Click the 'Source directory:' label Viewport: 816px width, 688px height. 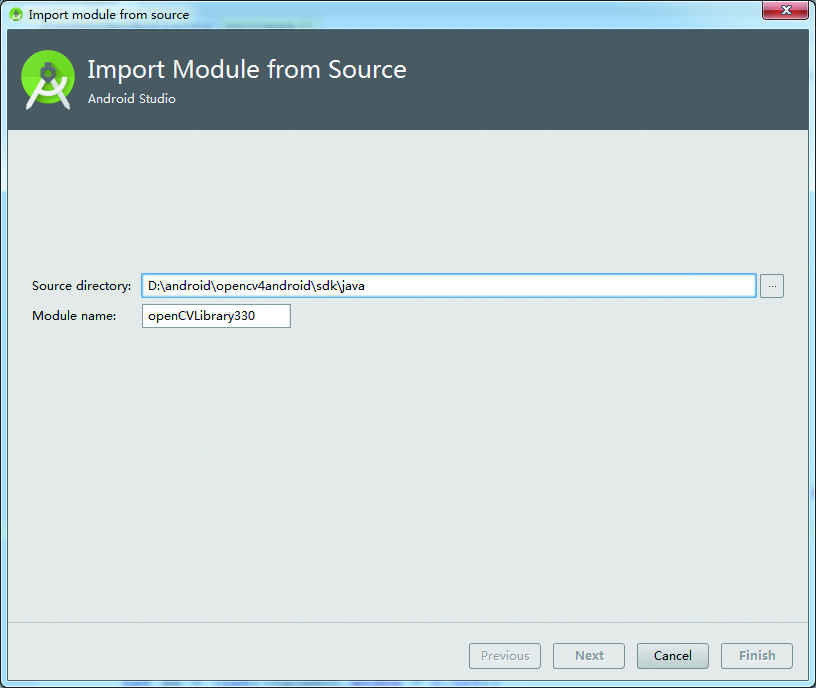(x=81, y=286)
